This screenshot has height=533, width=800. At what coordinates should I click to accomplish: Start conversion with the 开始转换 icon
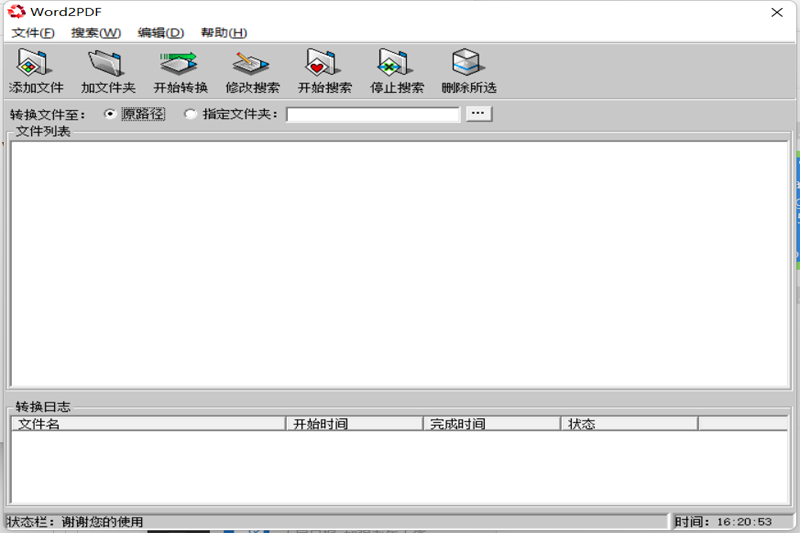point(179,63)
